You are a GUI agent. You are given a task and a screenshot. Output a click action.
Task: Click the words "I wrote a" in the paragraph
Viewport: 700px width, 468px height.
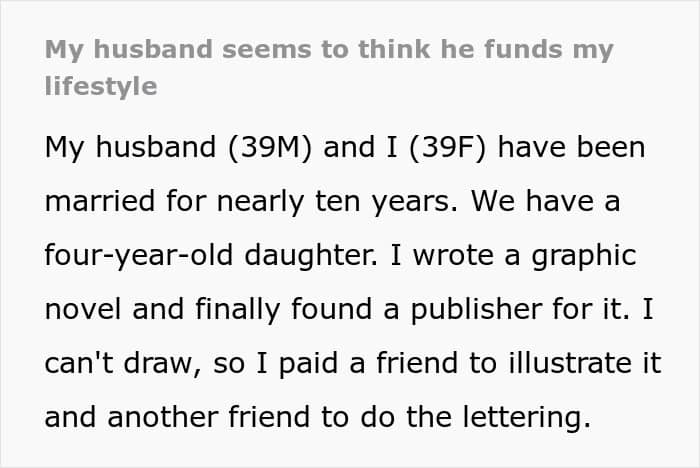(x=455, y=255)
